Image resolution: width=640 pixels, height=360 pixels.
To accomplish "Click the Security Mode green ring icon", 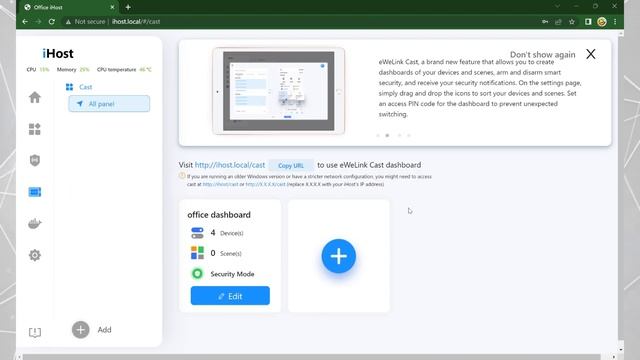I will point(197,273).
